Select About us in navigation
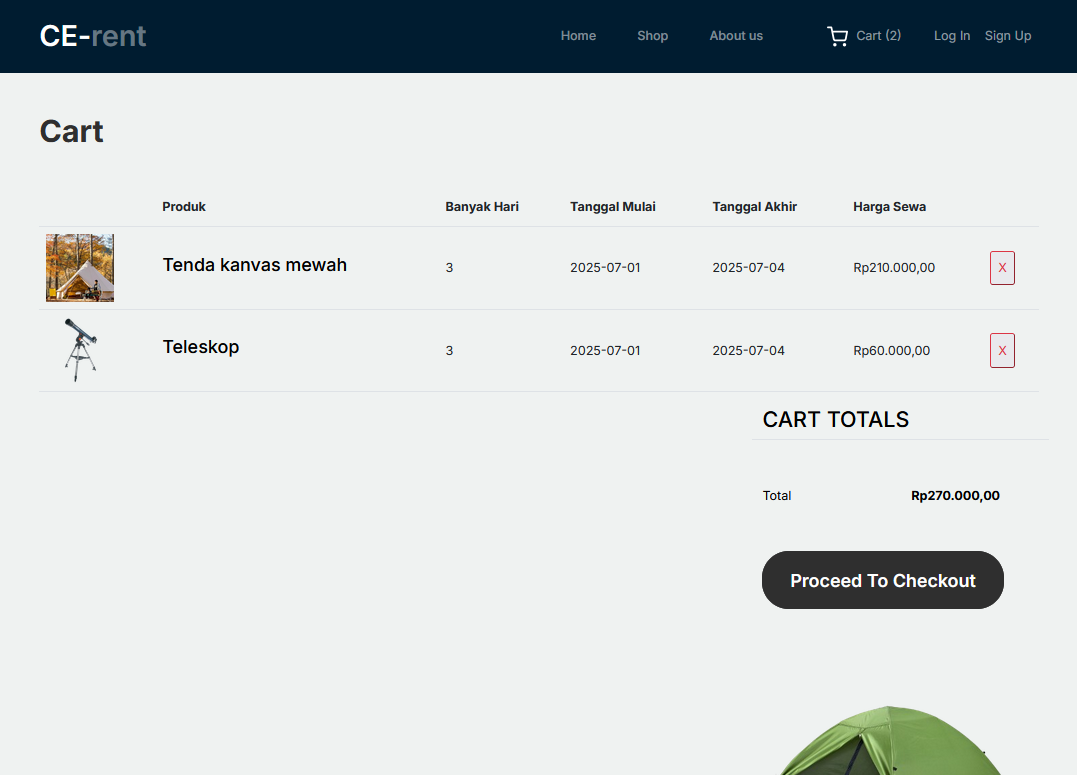This screenshot has height=775, width=1077. (x=736, y=35)
